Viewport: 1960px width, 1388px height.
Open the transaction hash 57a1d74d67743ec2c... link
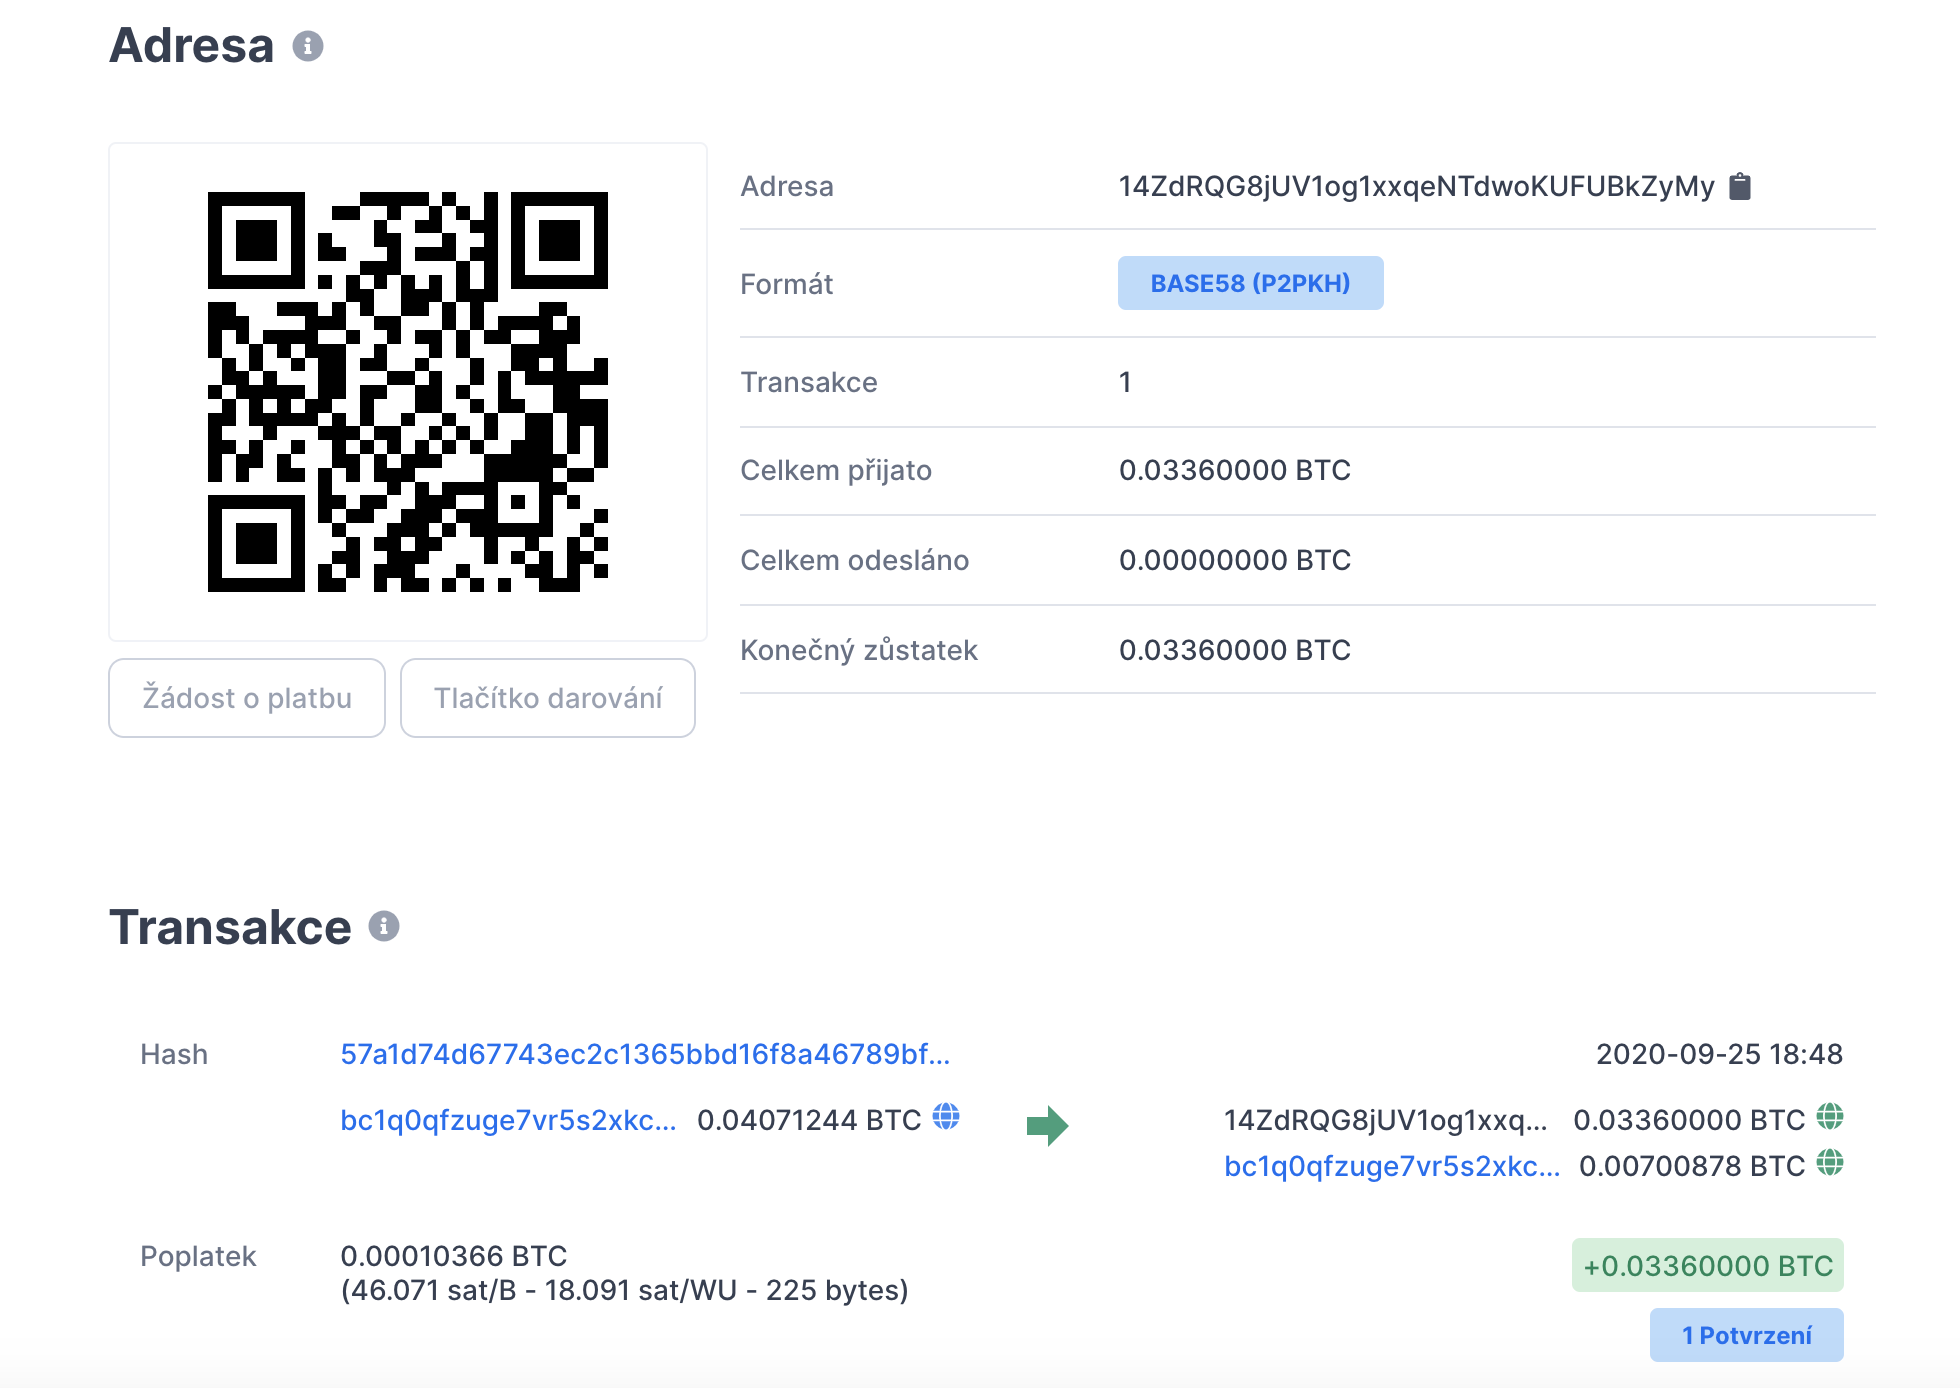point(645,1054)
